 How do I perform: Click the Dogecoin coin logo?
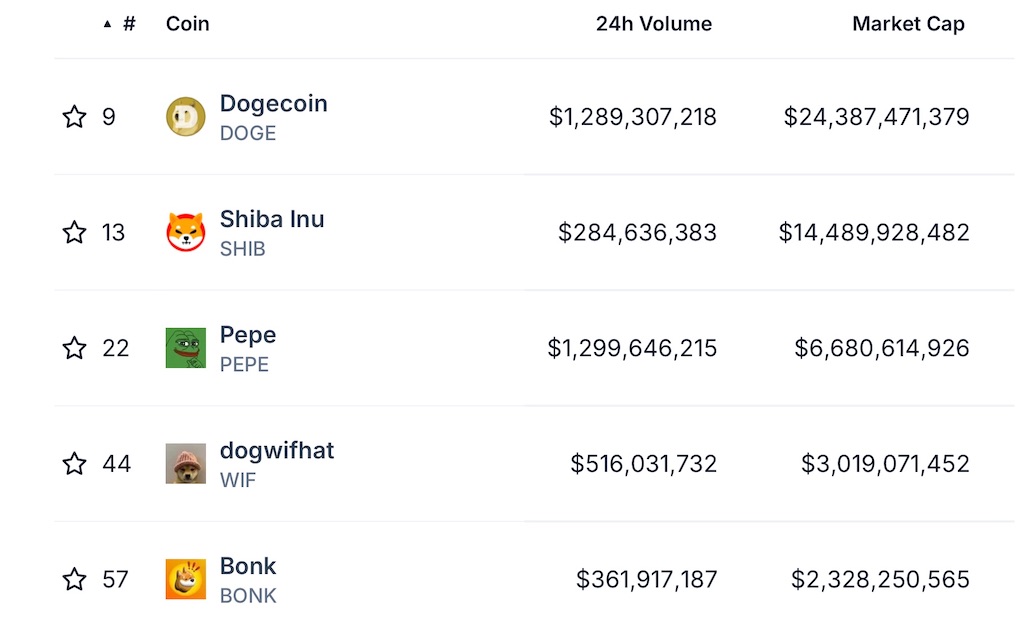click(185, 117)
